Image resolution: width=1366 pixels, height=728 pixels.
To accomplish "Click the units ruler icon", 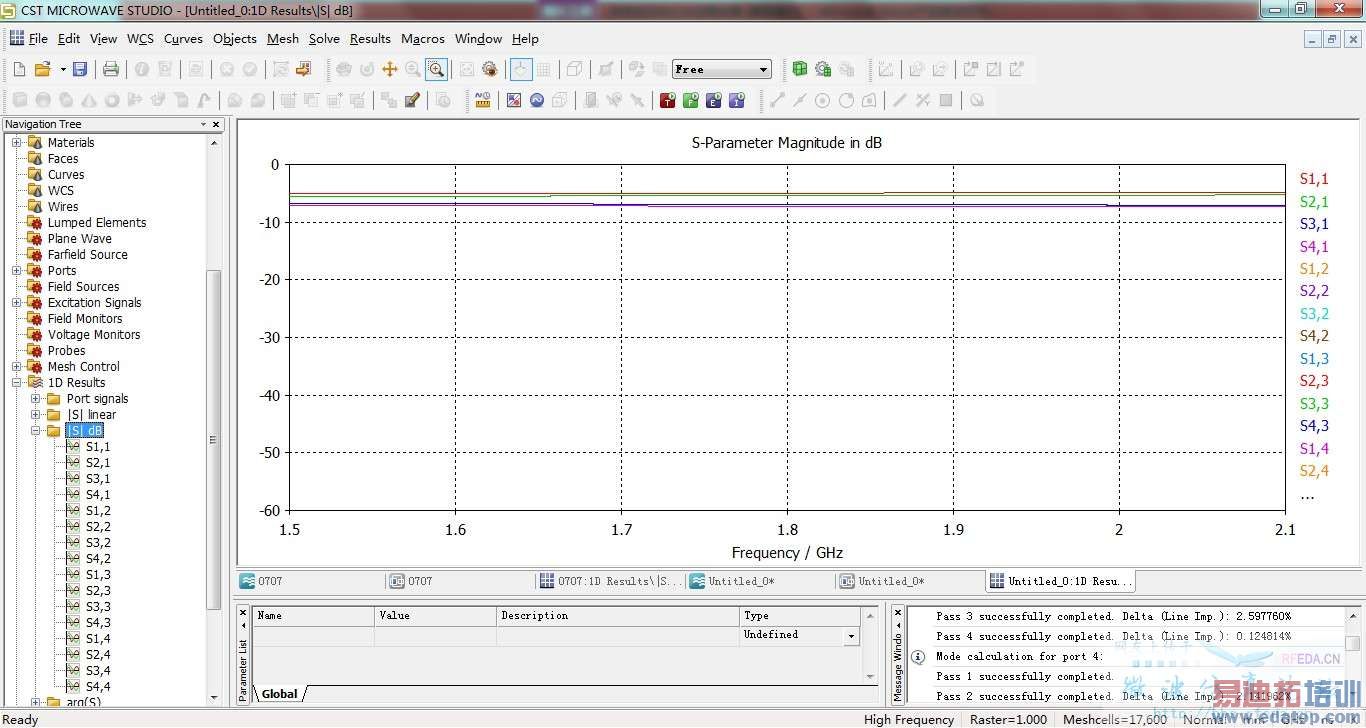I will point(483,100).
